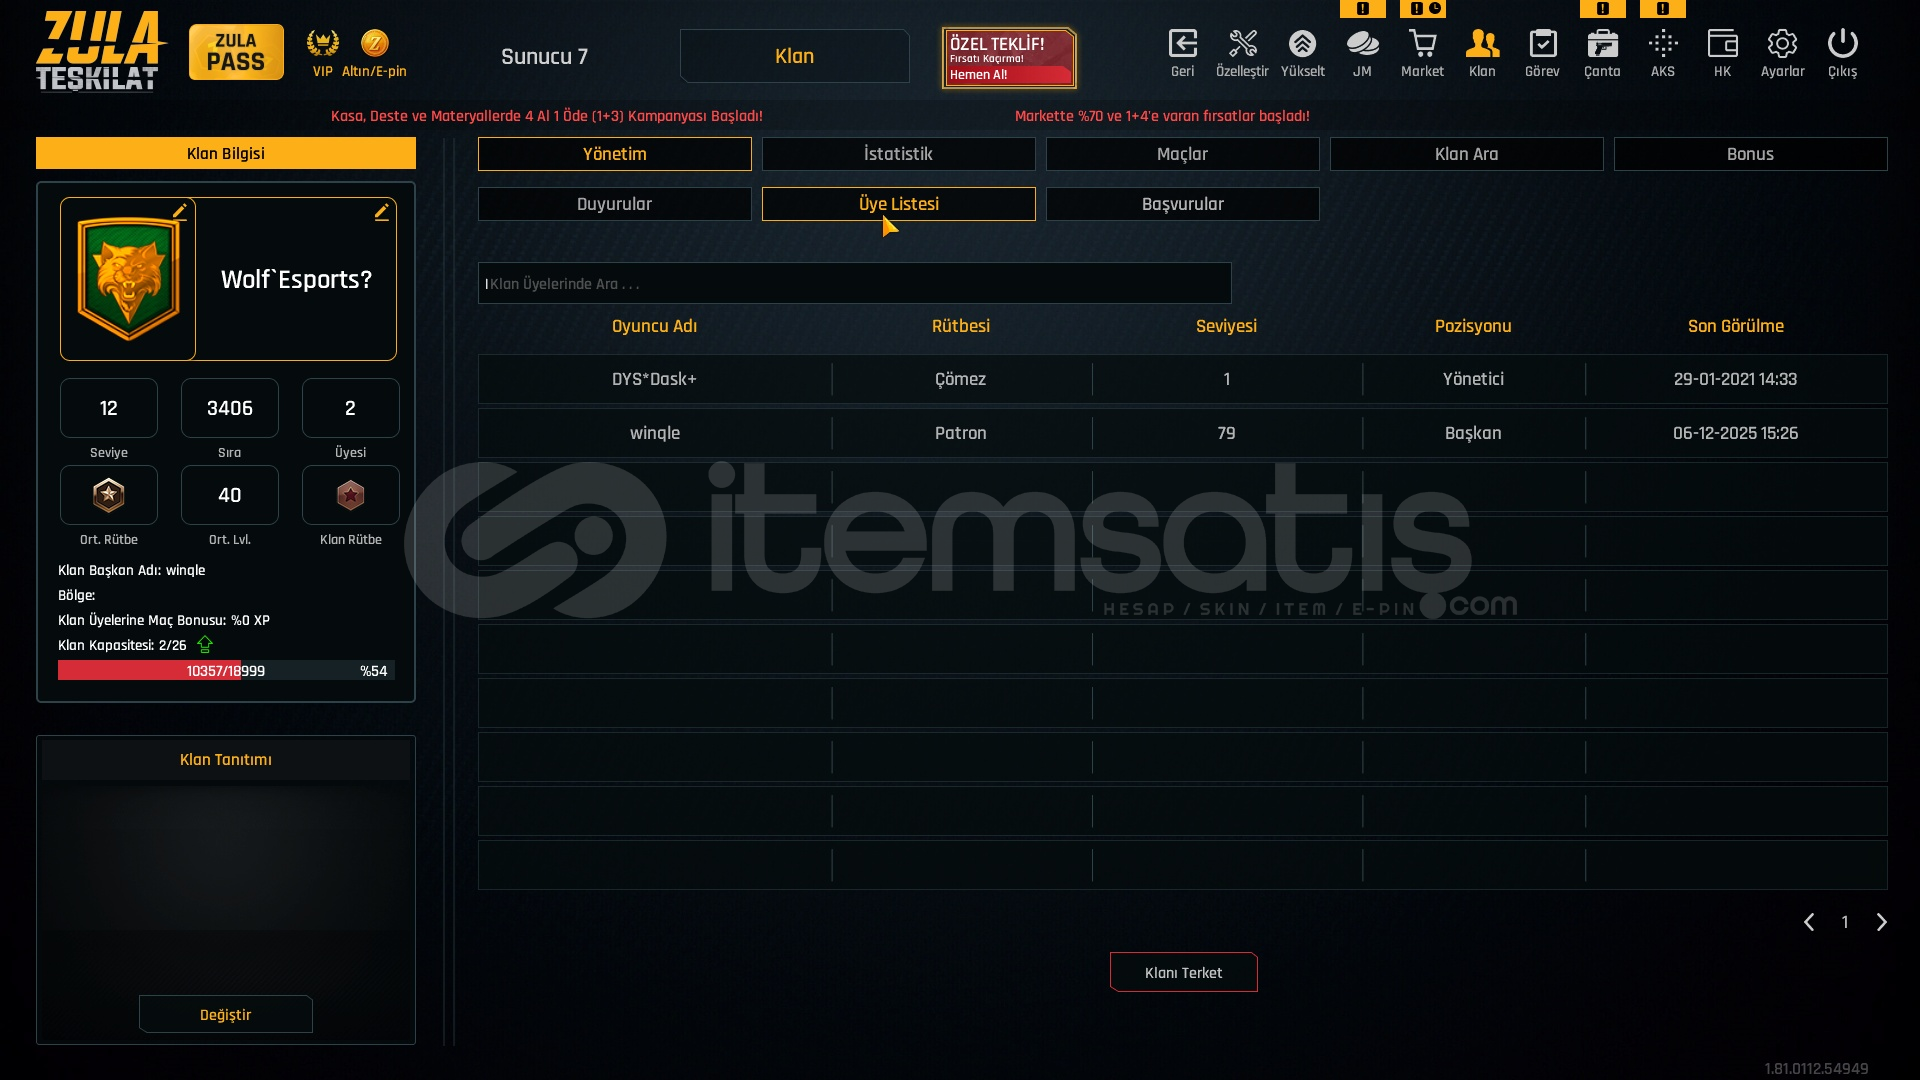Edit clan name with pencil icon
The image size is (1920, 1080).
(381, 212)
